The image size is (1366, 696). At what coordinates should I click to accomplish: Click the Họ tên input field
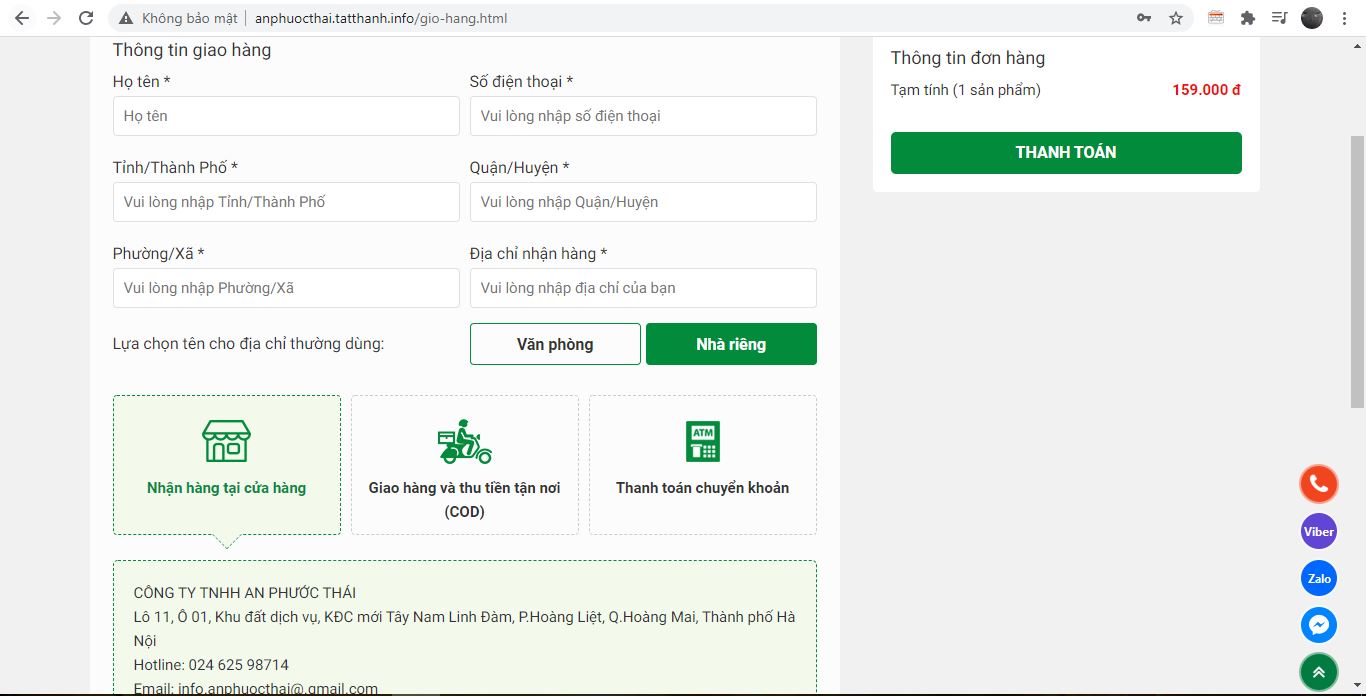click(x=286, y=116)
